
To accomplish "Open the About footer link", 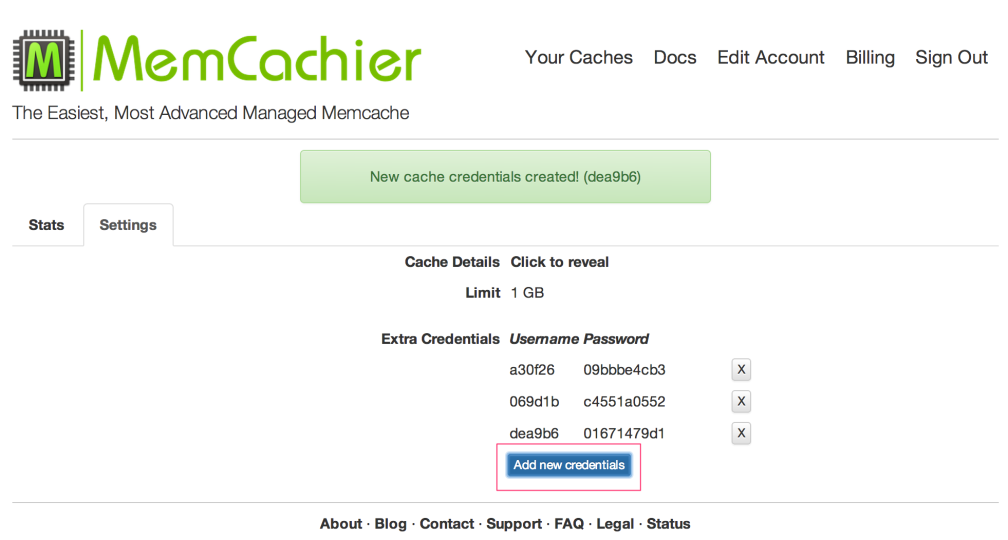I will (x=341, y=524).
